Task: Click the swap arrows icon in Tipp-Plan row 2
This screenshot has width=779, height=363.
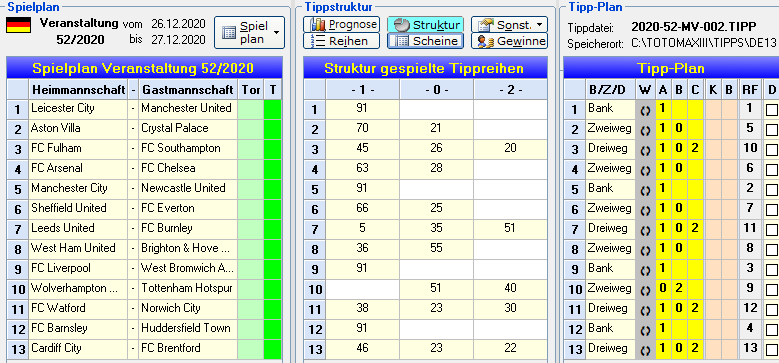Action: [645, 130]
